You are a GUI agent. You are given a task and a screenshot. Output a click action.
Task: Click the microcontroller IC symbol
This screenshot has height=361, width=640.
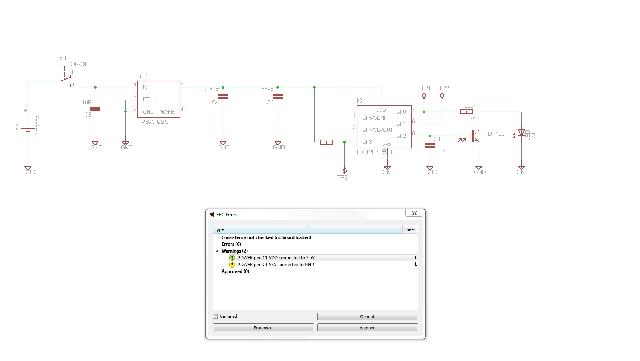pyautogui.click(x=384, y=126)
